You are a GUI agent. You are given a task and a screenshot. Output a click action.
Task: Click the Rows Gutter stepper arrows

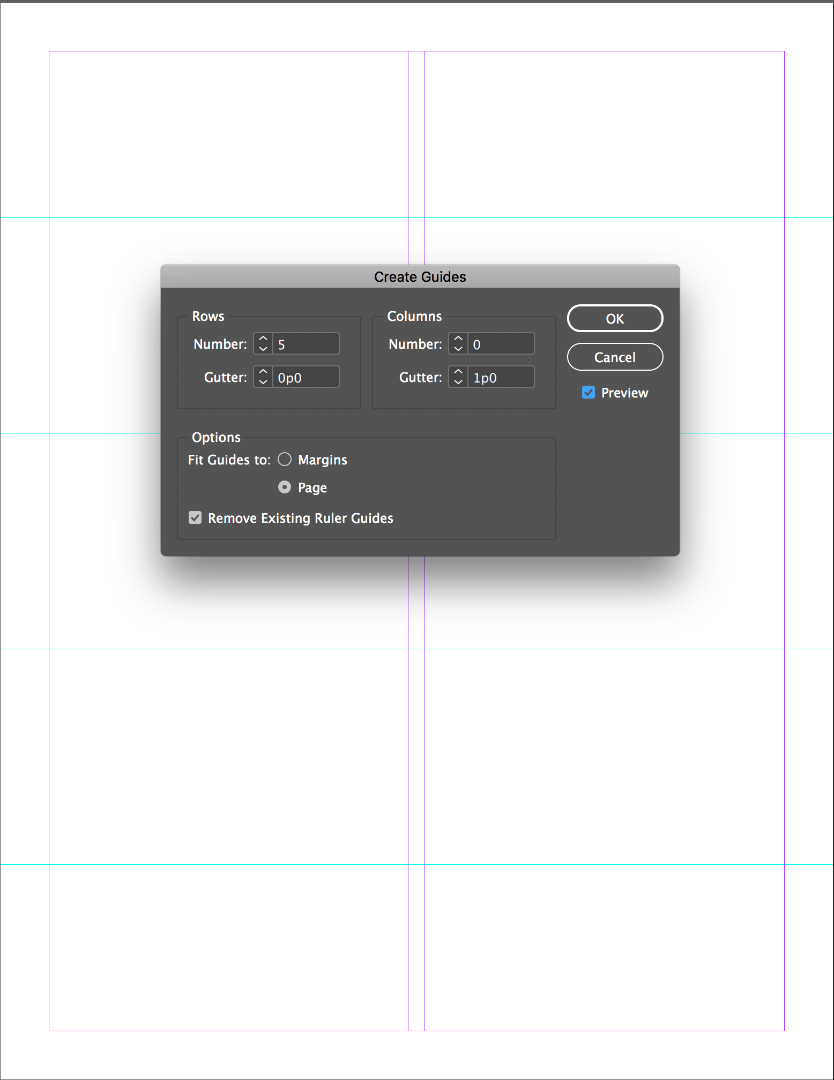263,377
